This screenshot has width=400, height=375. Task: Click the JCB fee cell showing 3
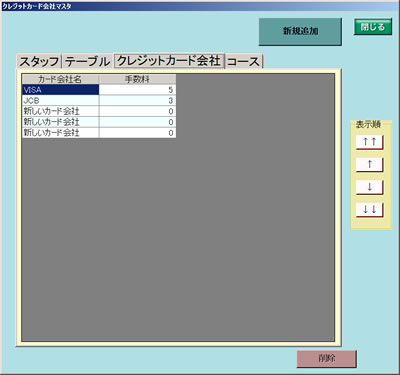pyautogui.click(x=137, y=100)
